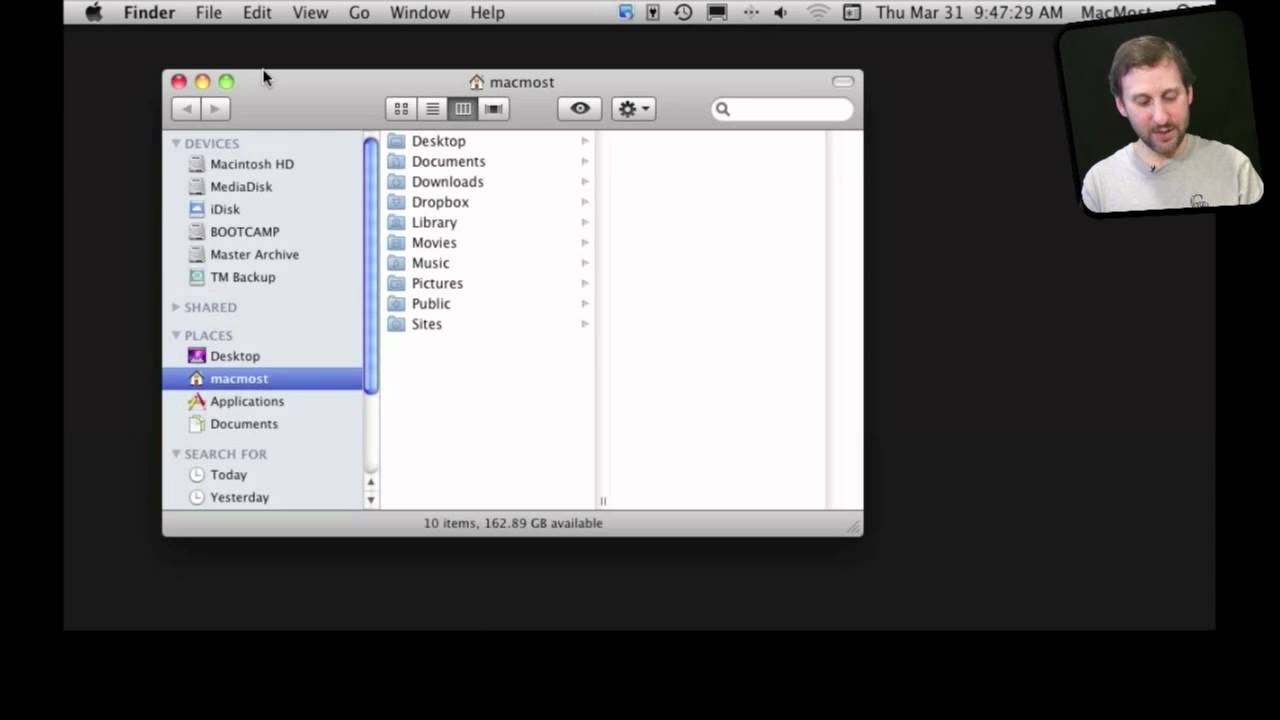This screenshot has height=720, width=1280.
Task: Open Time Machine menu bar icon
Action: pos(684,12)
